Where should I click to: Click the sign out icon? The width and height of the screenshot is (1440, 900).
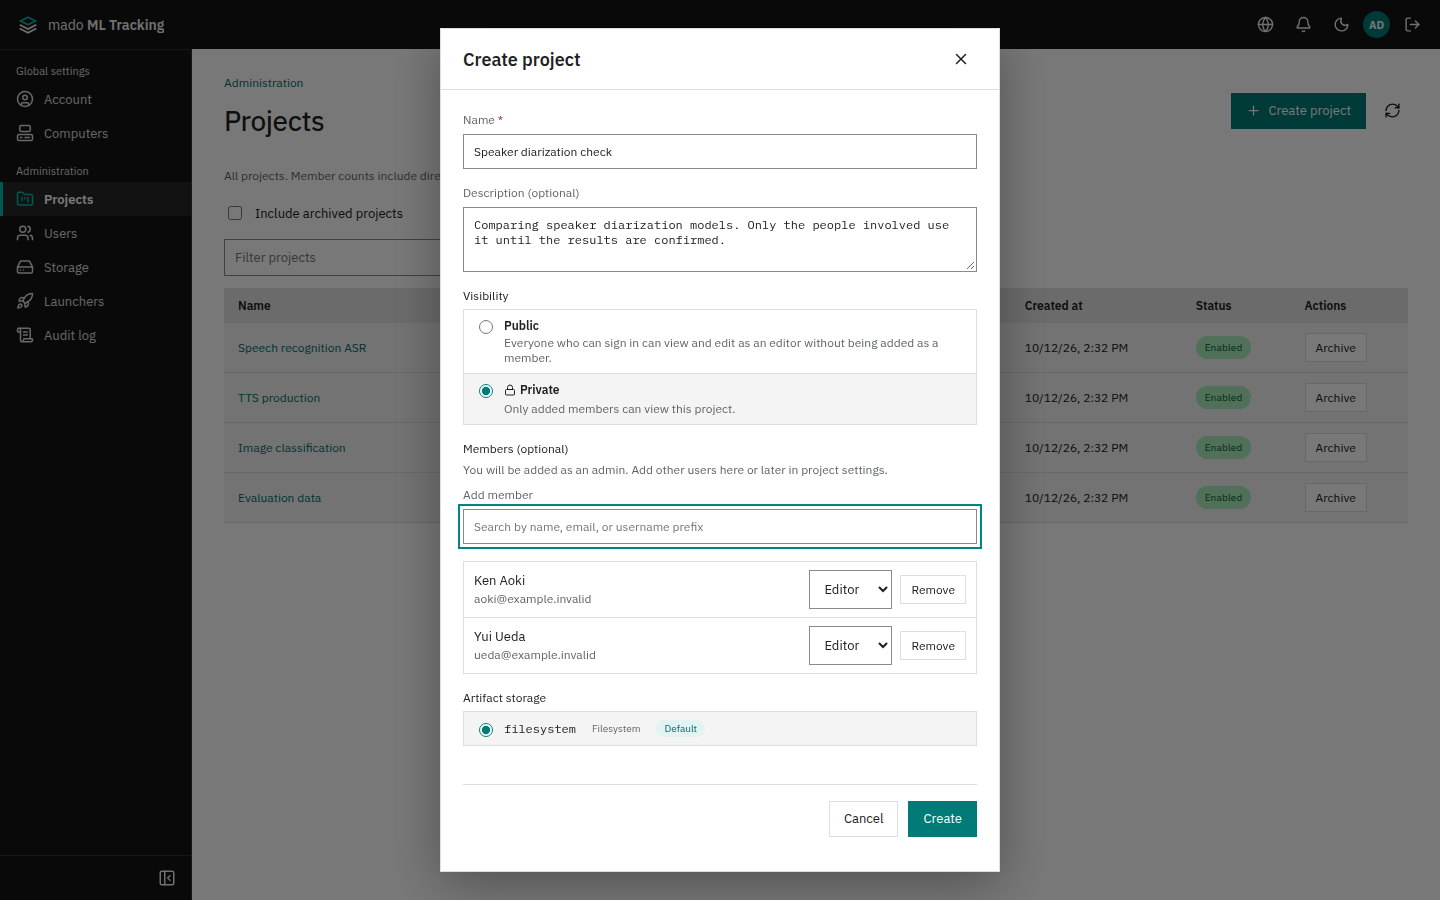pos(1413,25)
